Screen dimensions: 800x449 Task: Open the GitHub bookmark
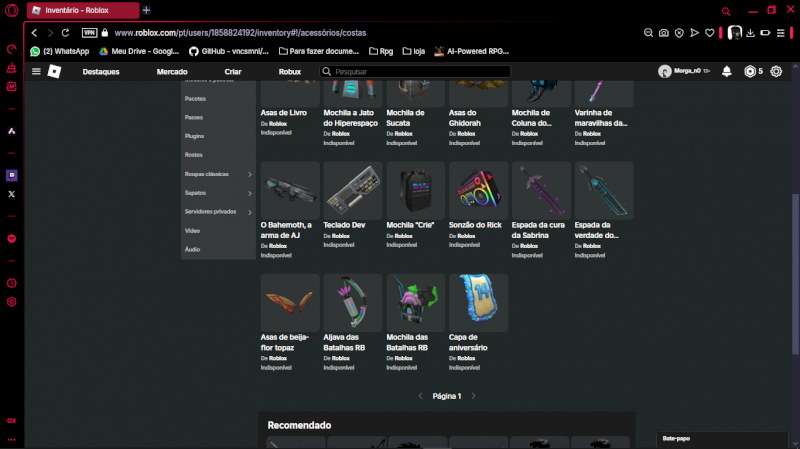click(229, 52)
